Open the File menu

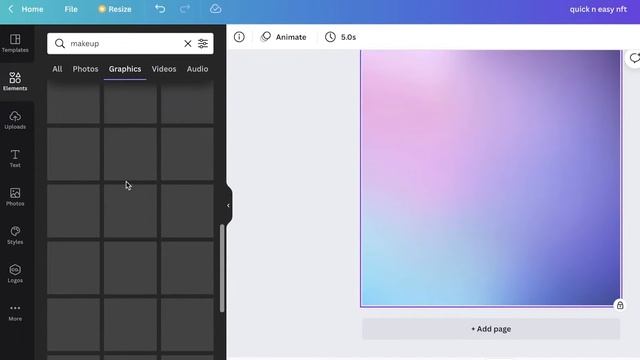point(71,9)
